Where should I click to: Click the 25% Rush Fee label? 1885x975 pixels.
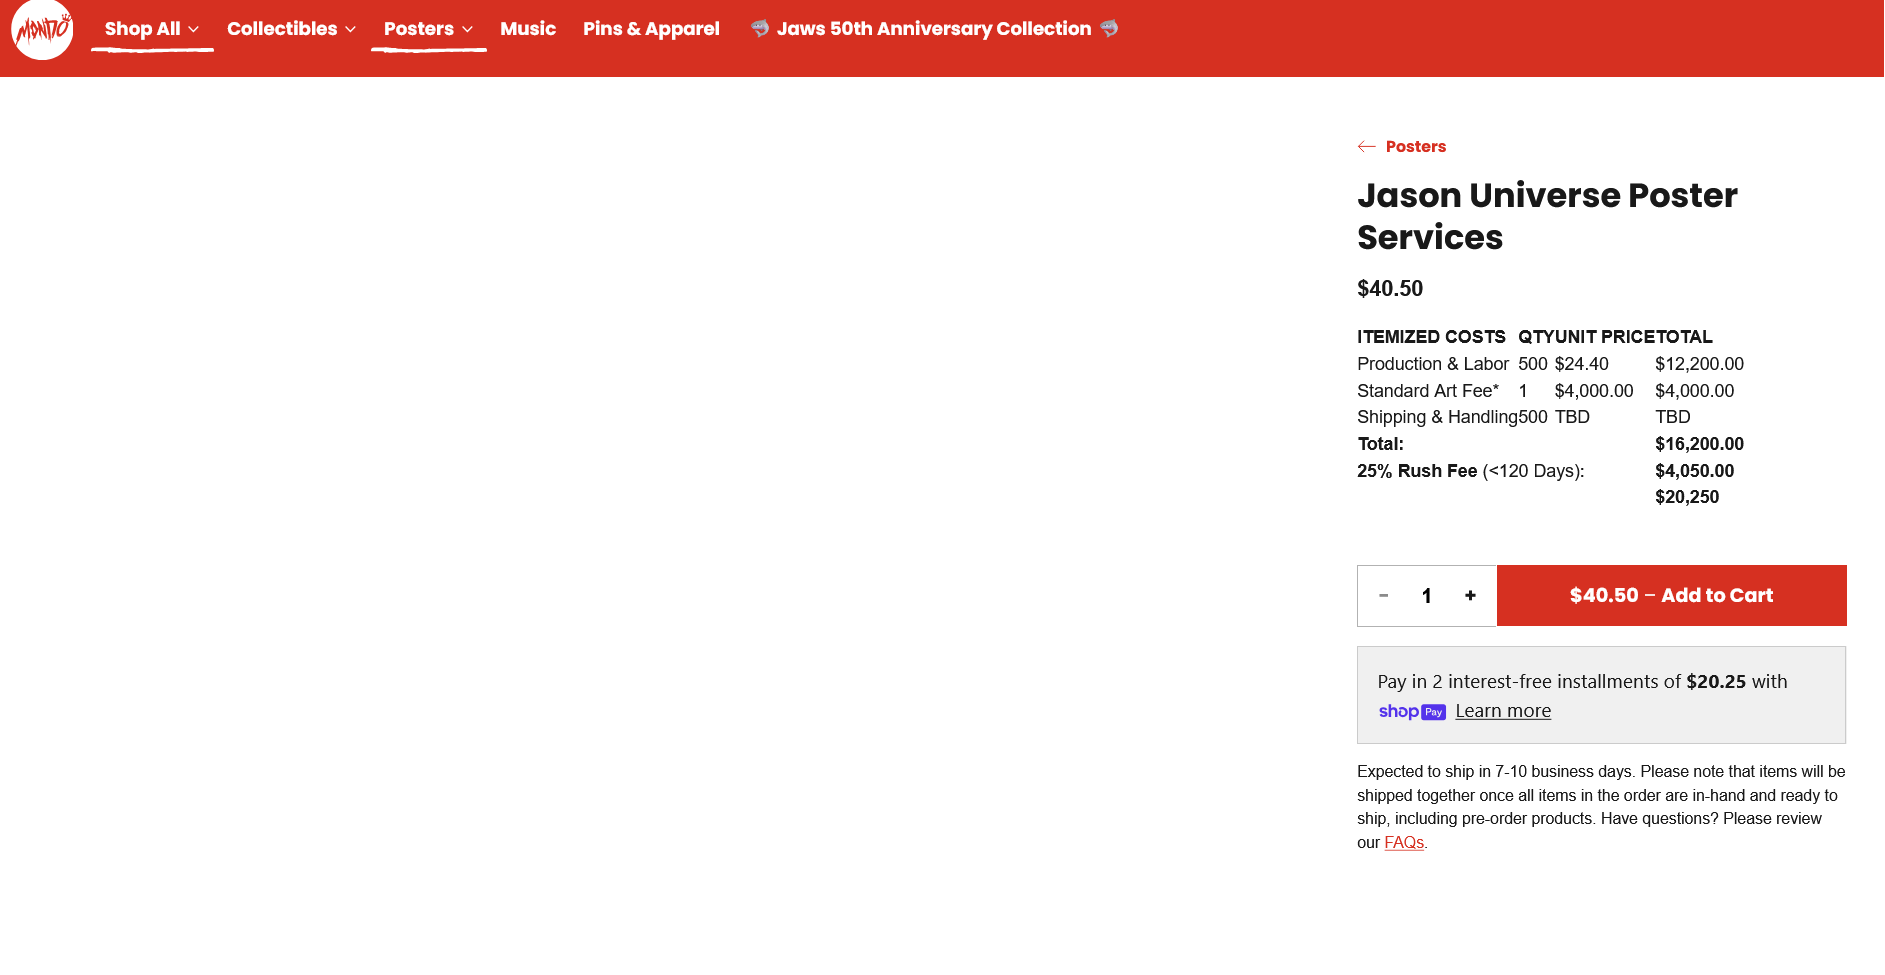(x=1417, y=471)
